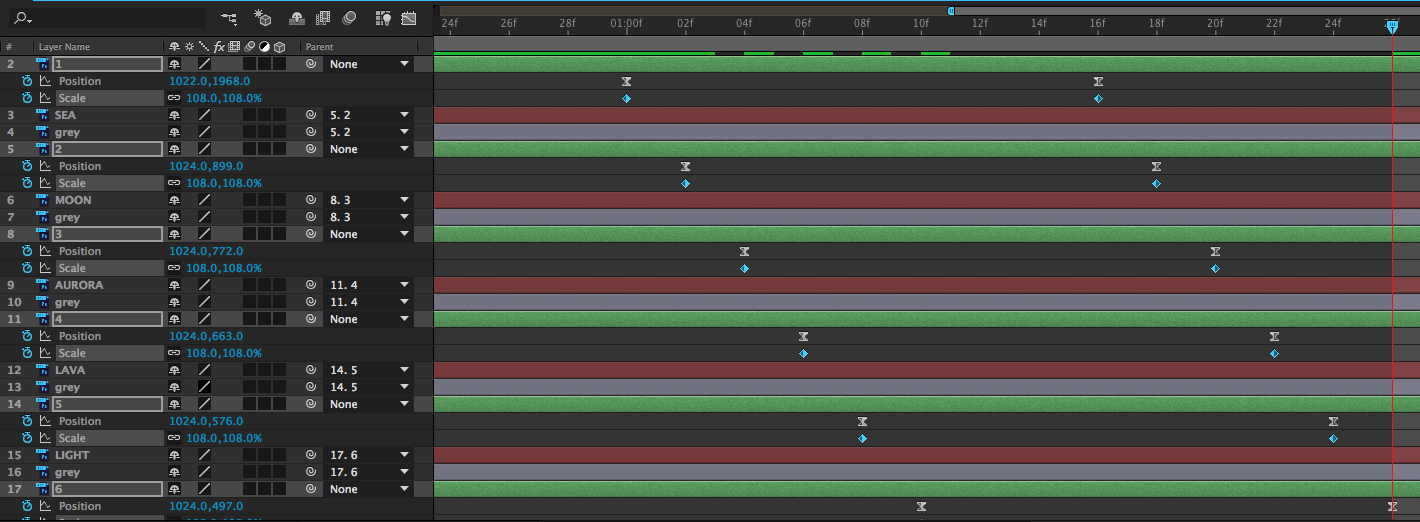Select the layer 5 Scale value 108.0,108.0%

224,438
